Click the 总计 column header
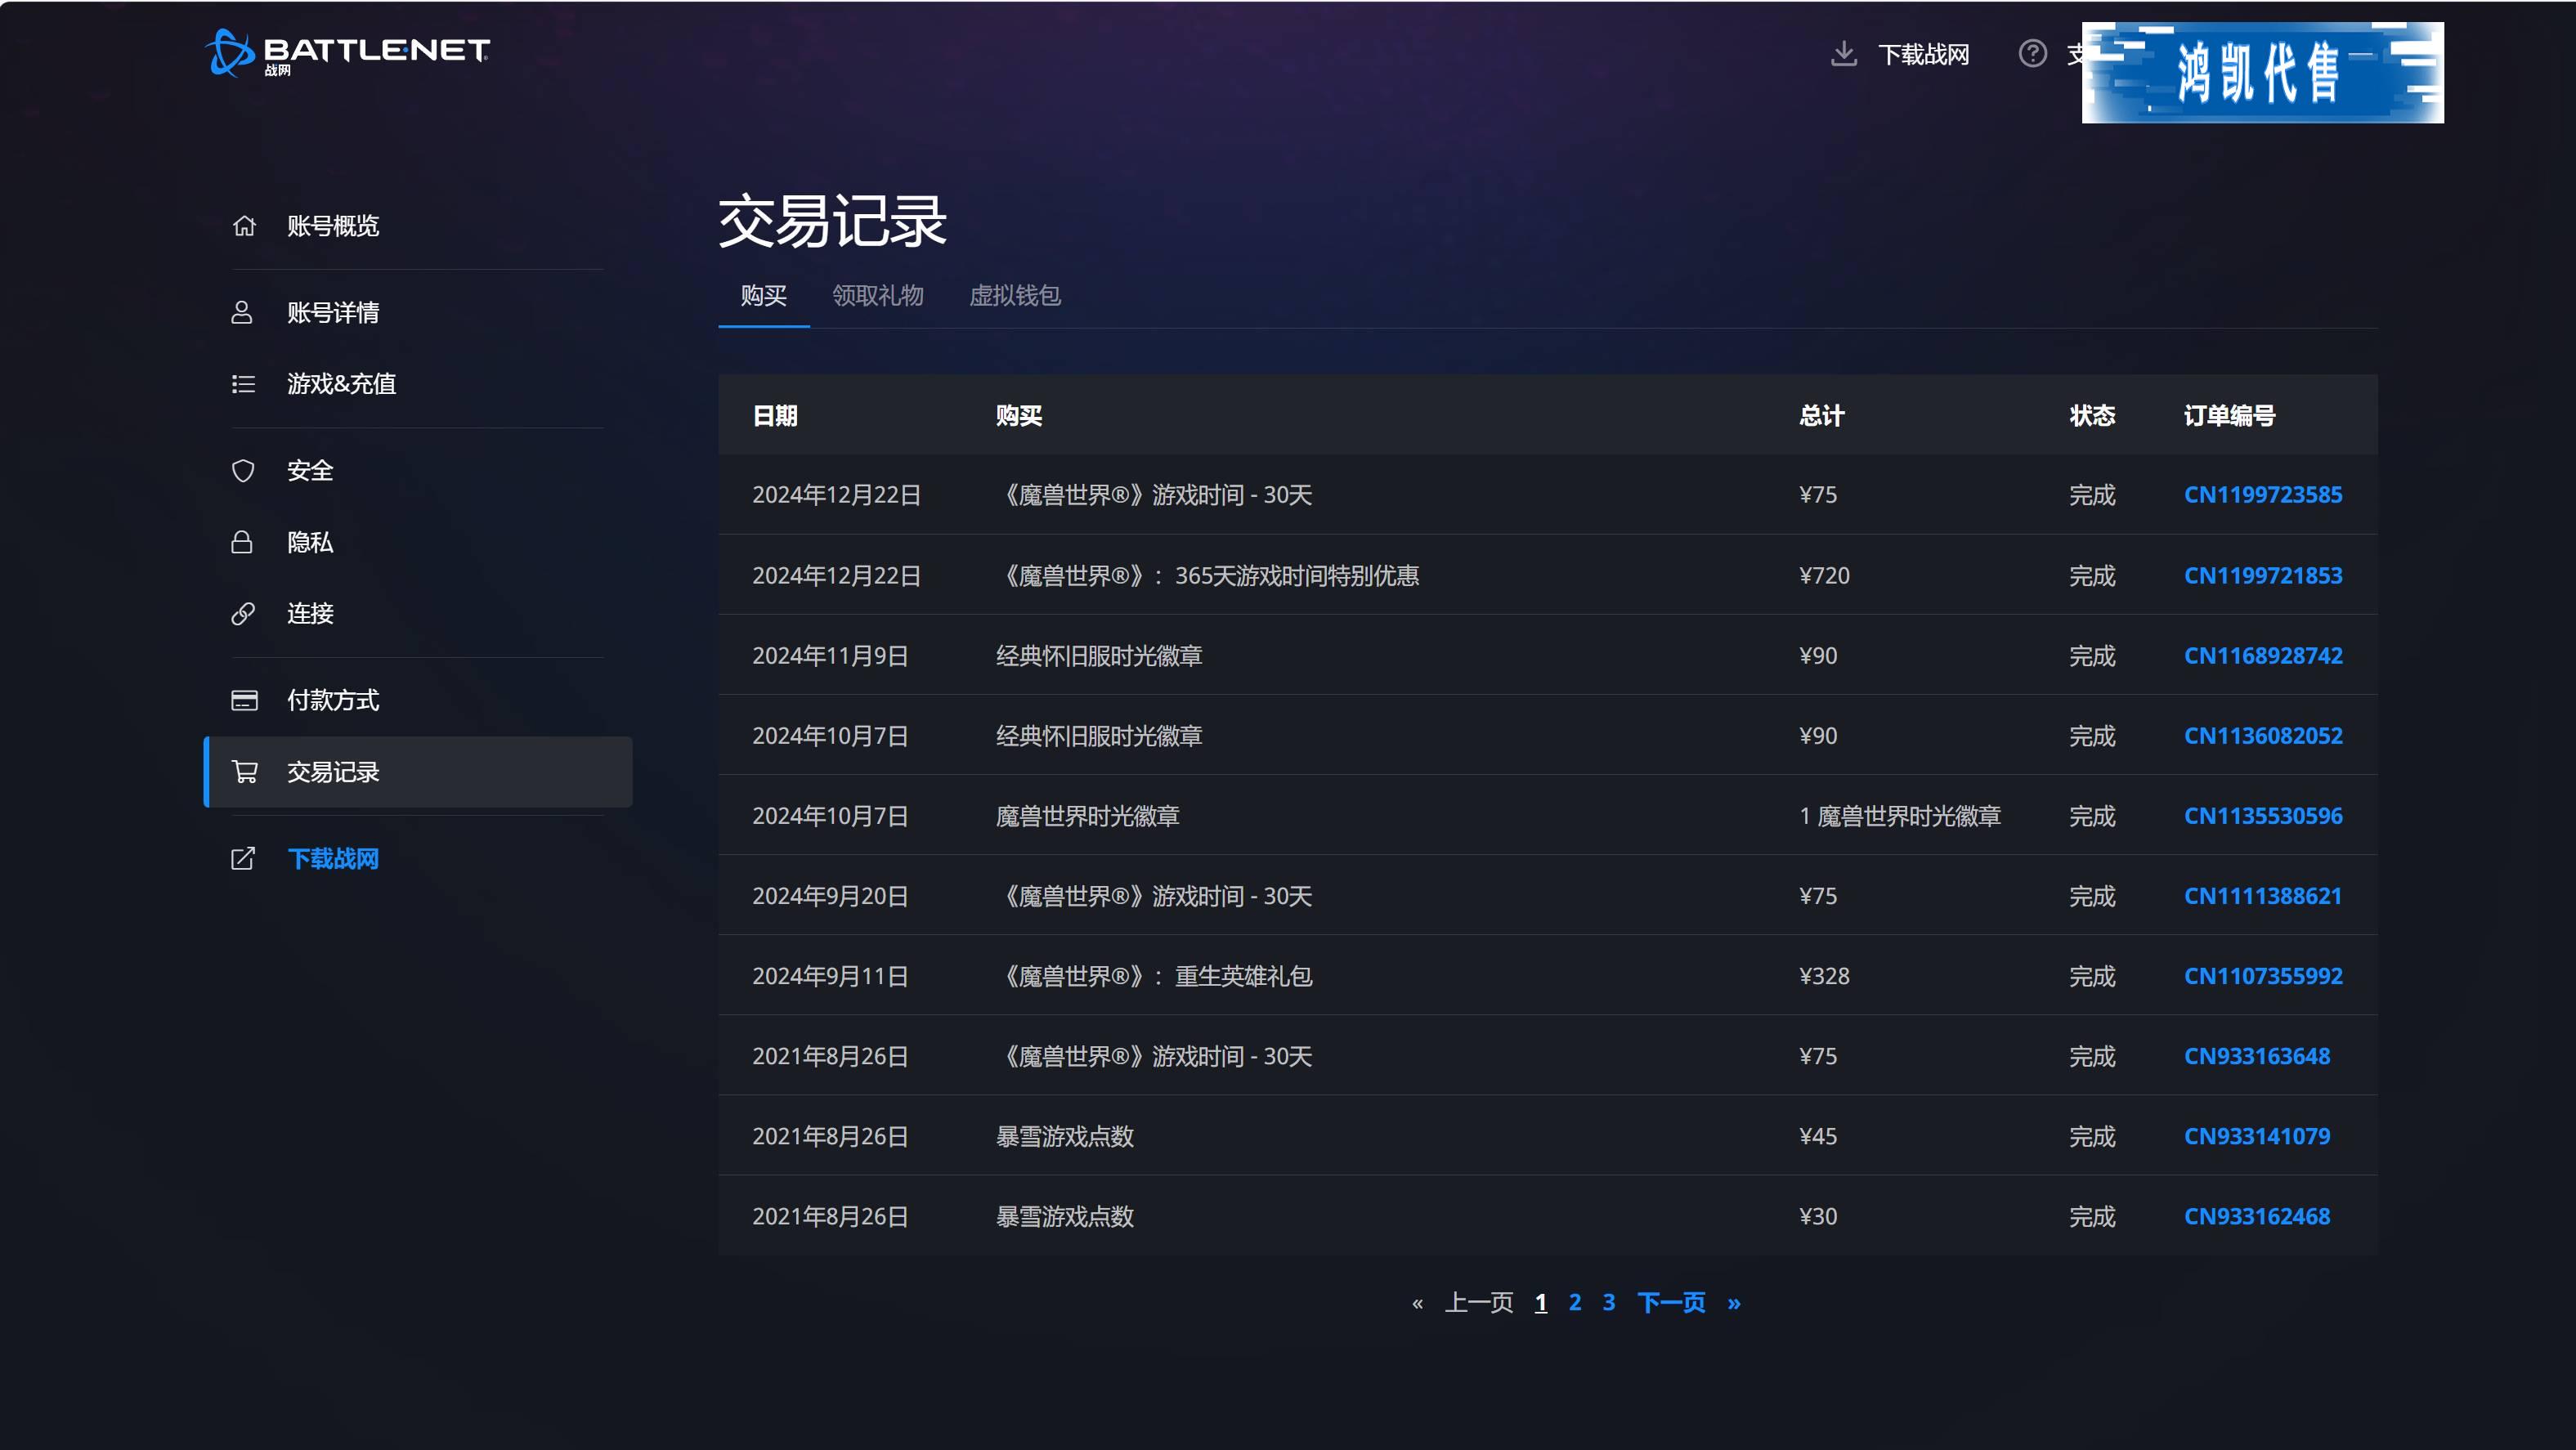The image size is (2576, 1450). point(1822,415)
